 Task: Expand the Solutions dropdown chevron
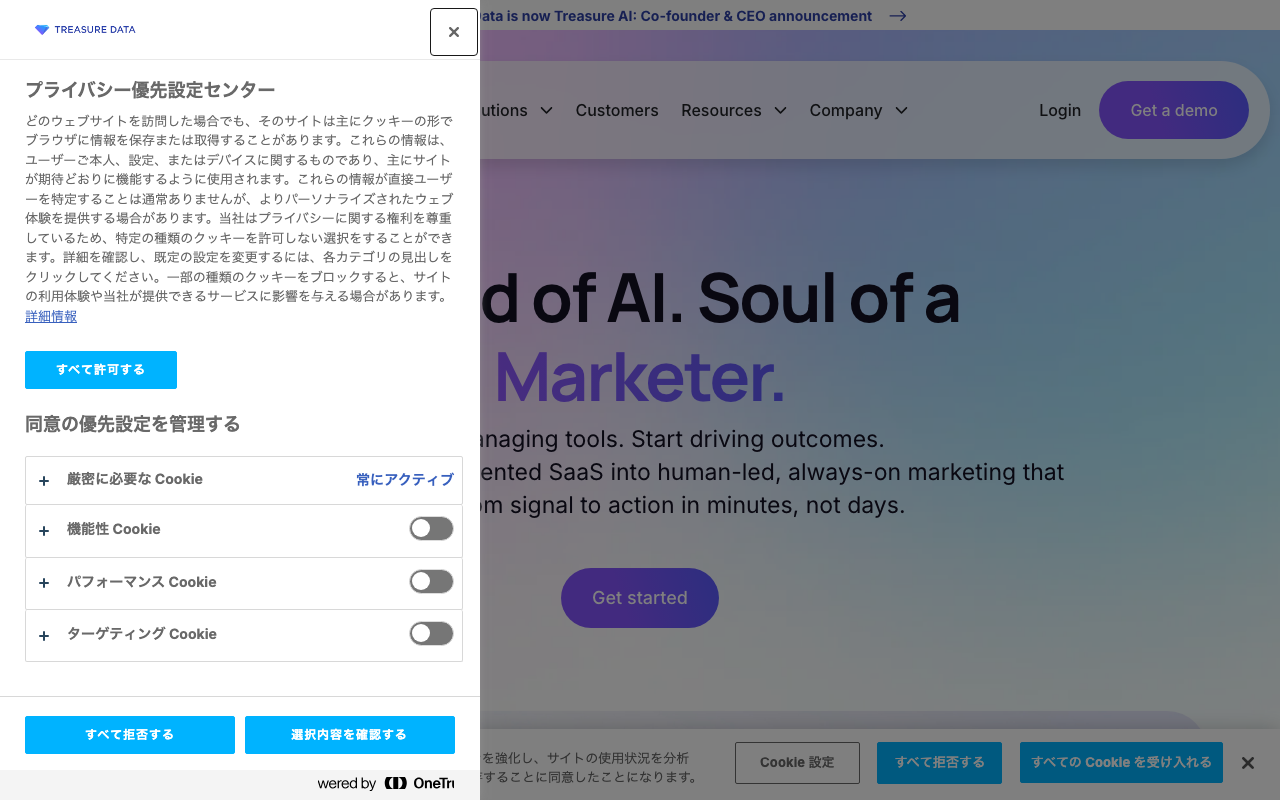click(x=546, y=110)
